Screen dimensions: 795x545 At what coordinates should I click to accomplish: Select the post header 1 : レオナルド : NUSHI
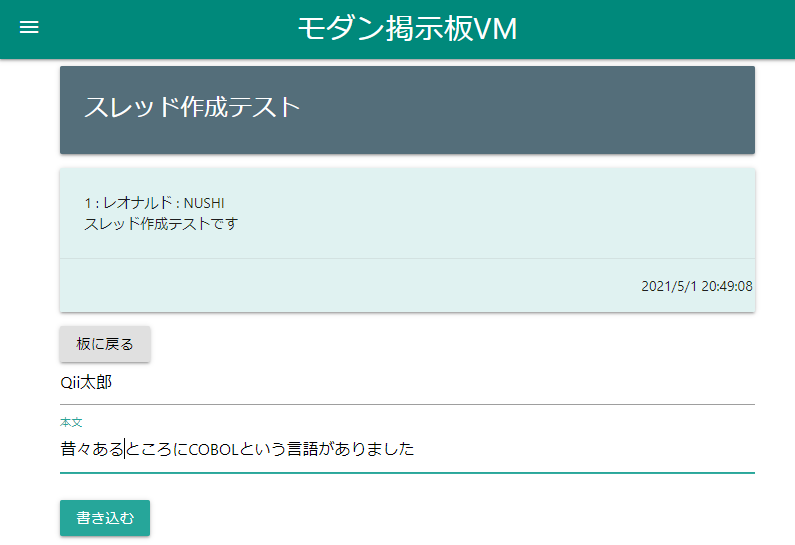154,203
